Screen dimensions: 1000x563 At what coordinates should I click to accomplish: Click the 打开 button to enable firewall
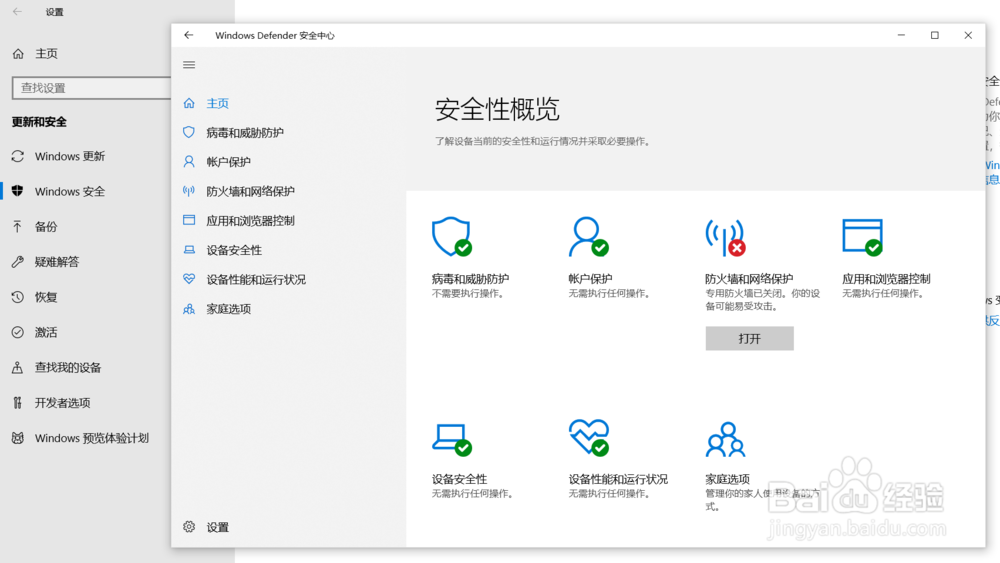coord(749,339)
